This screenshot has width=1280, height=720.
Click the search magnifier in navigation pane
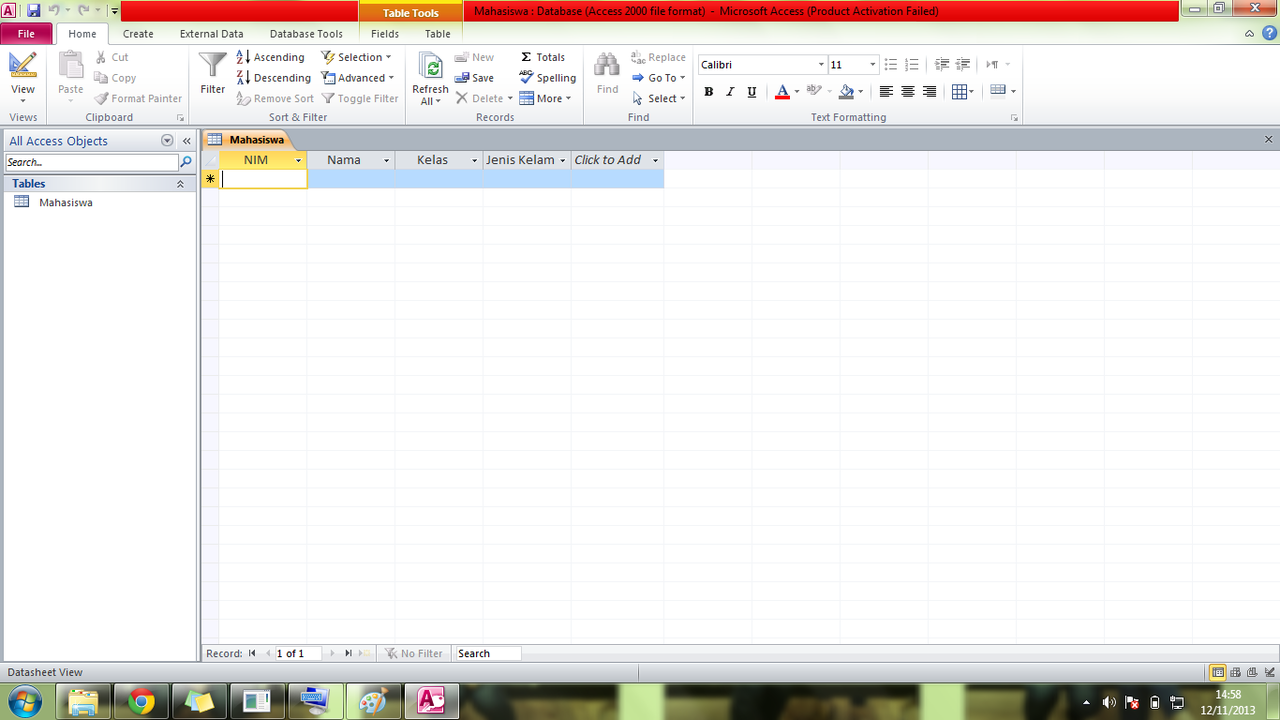186,162
